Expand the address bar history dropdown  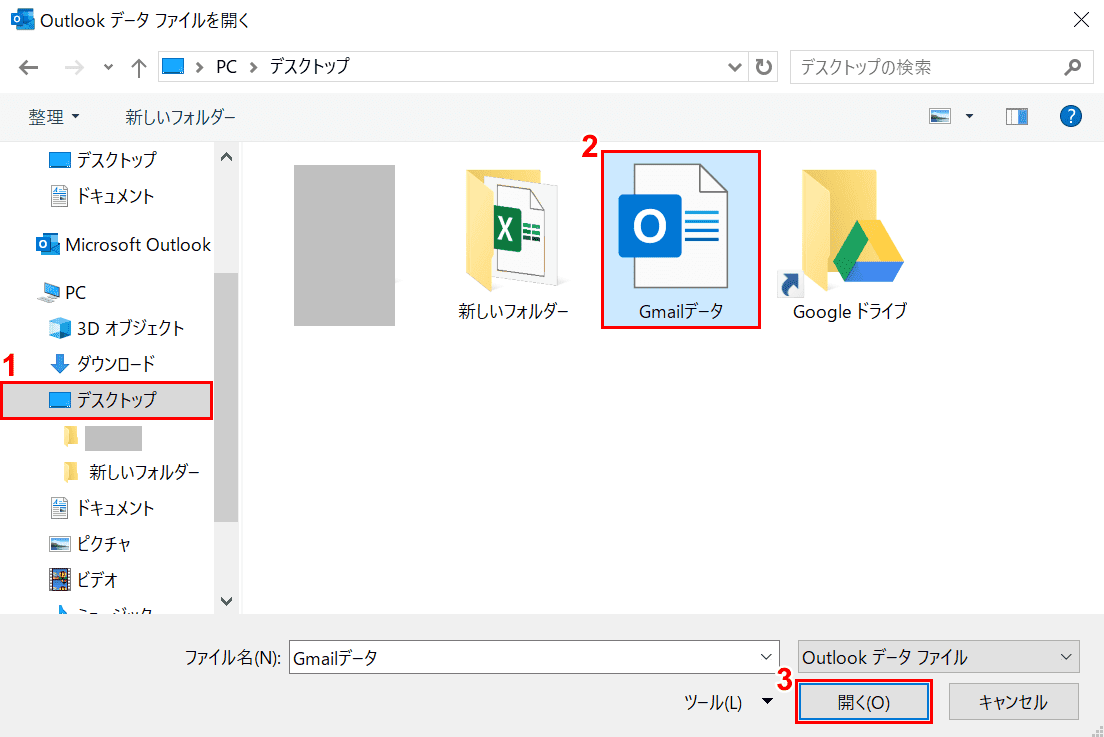734,67
